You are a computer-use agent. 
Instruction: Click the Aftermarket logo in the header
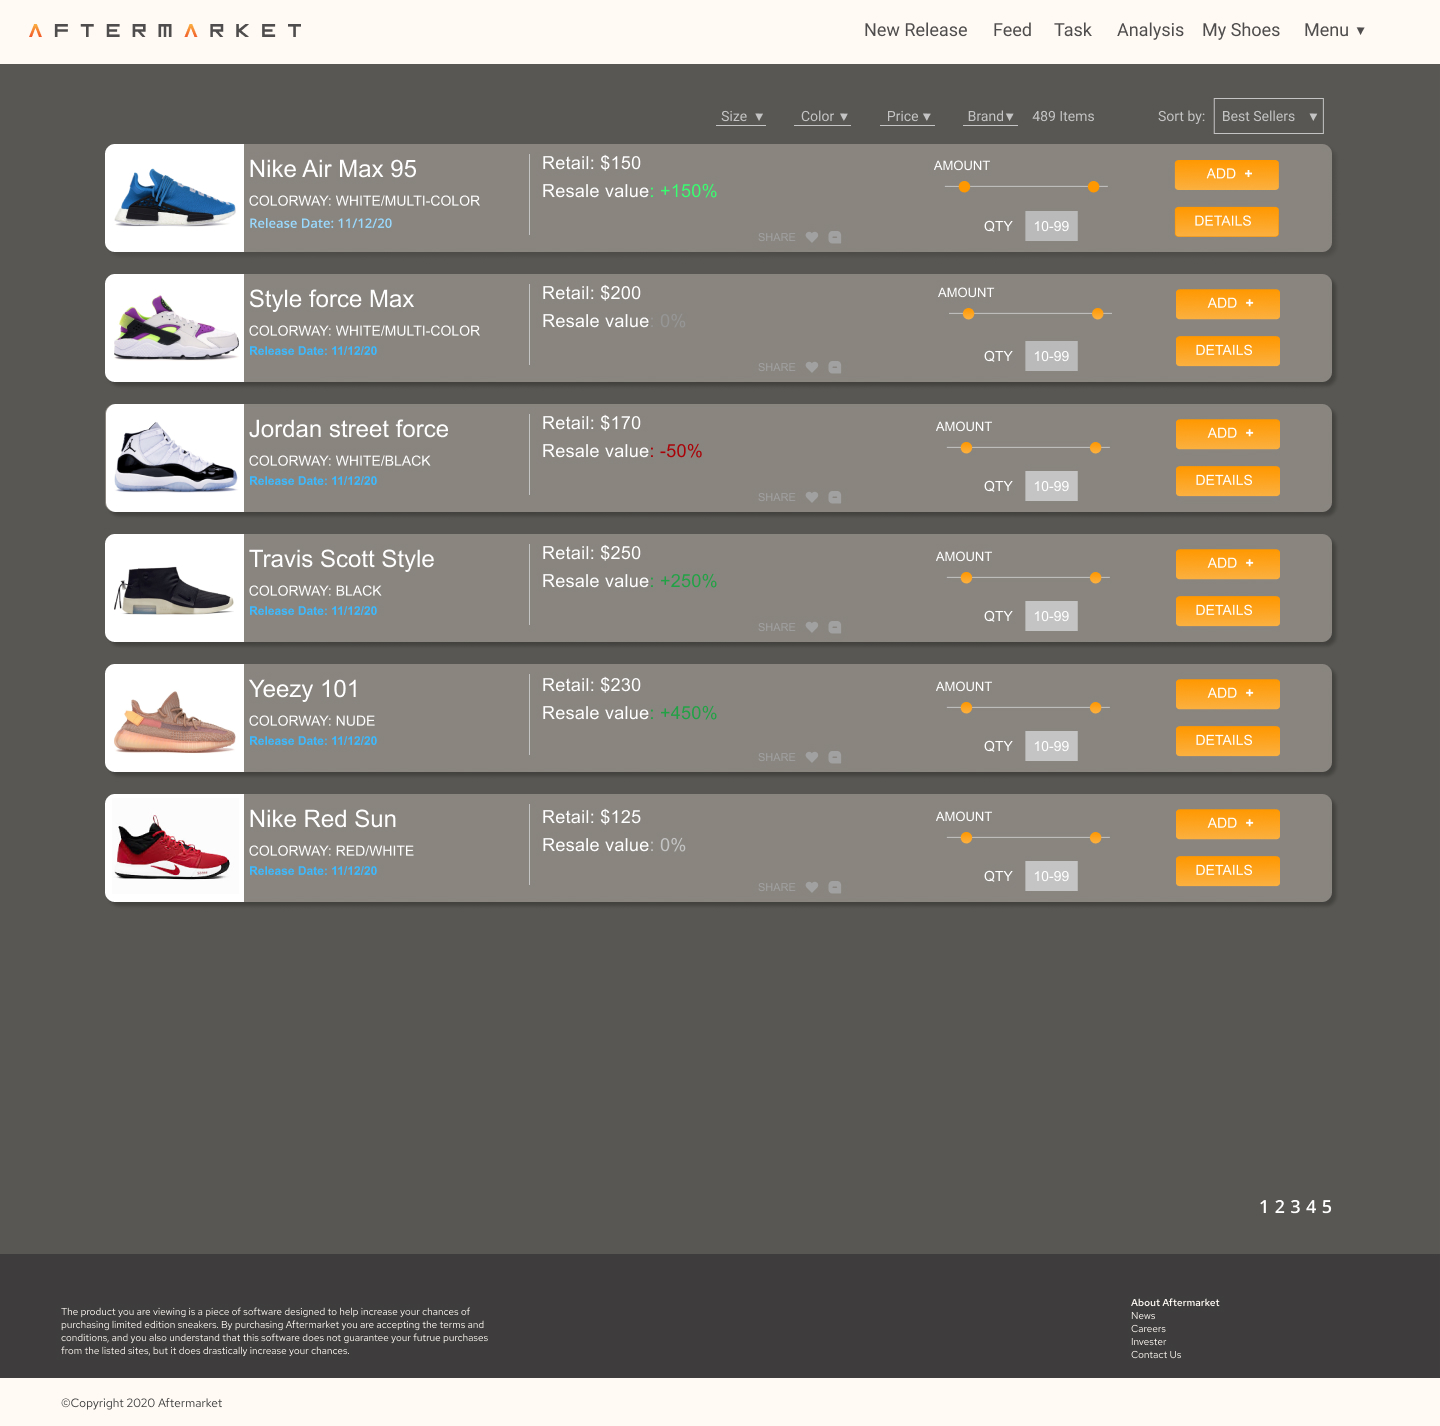click(x=163, y=30)
